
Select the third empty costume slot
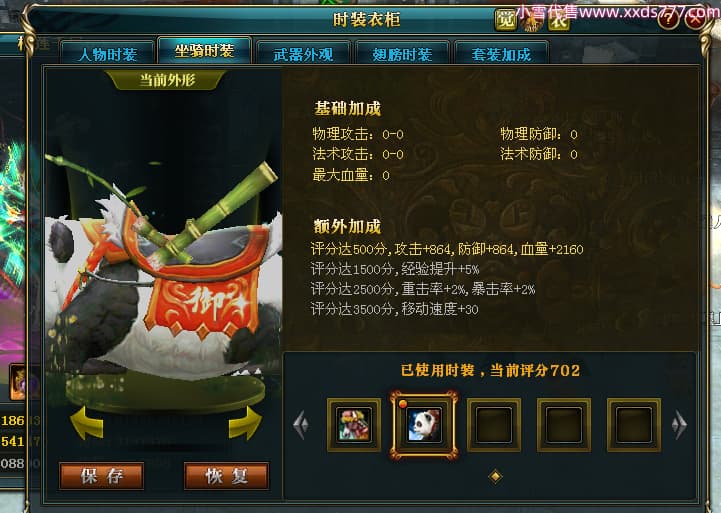tap(494, 425)
